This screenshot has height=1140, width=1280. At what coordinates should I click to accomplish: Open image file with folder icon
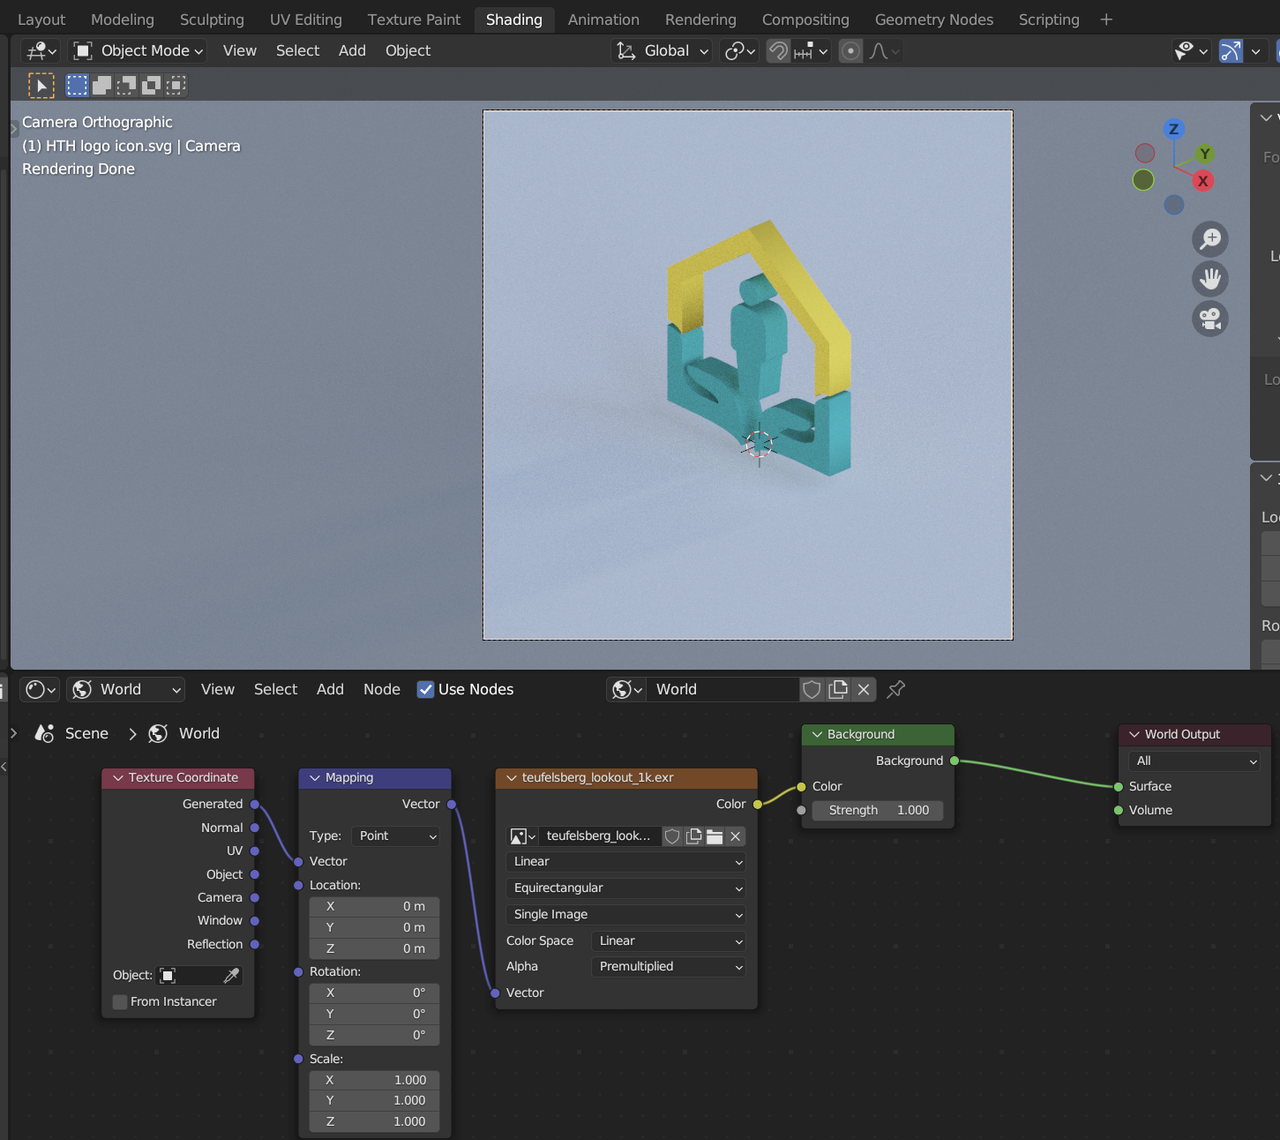coord(714,836)
